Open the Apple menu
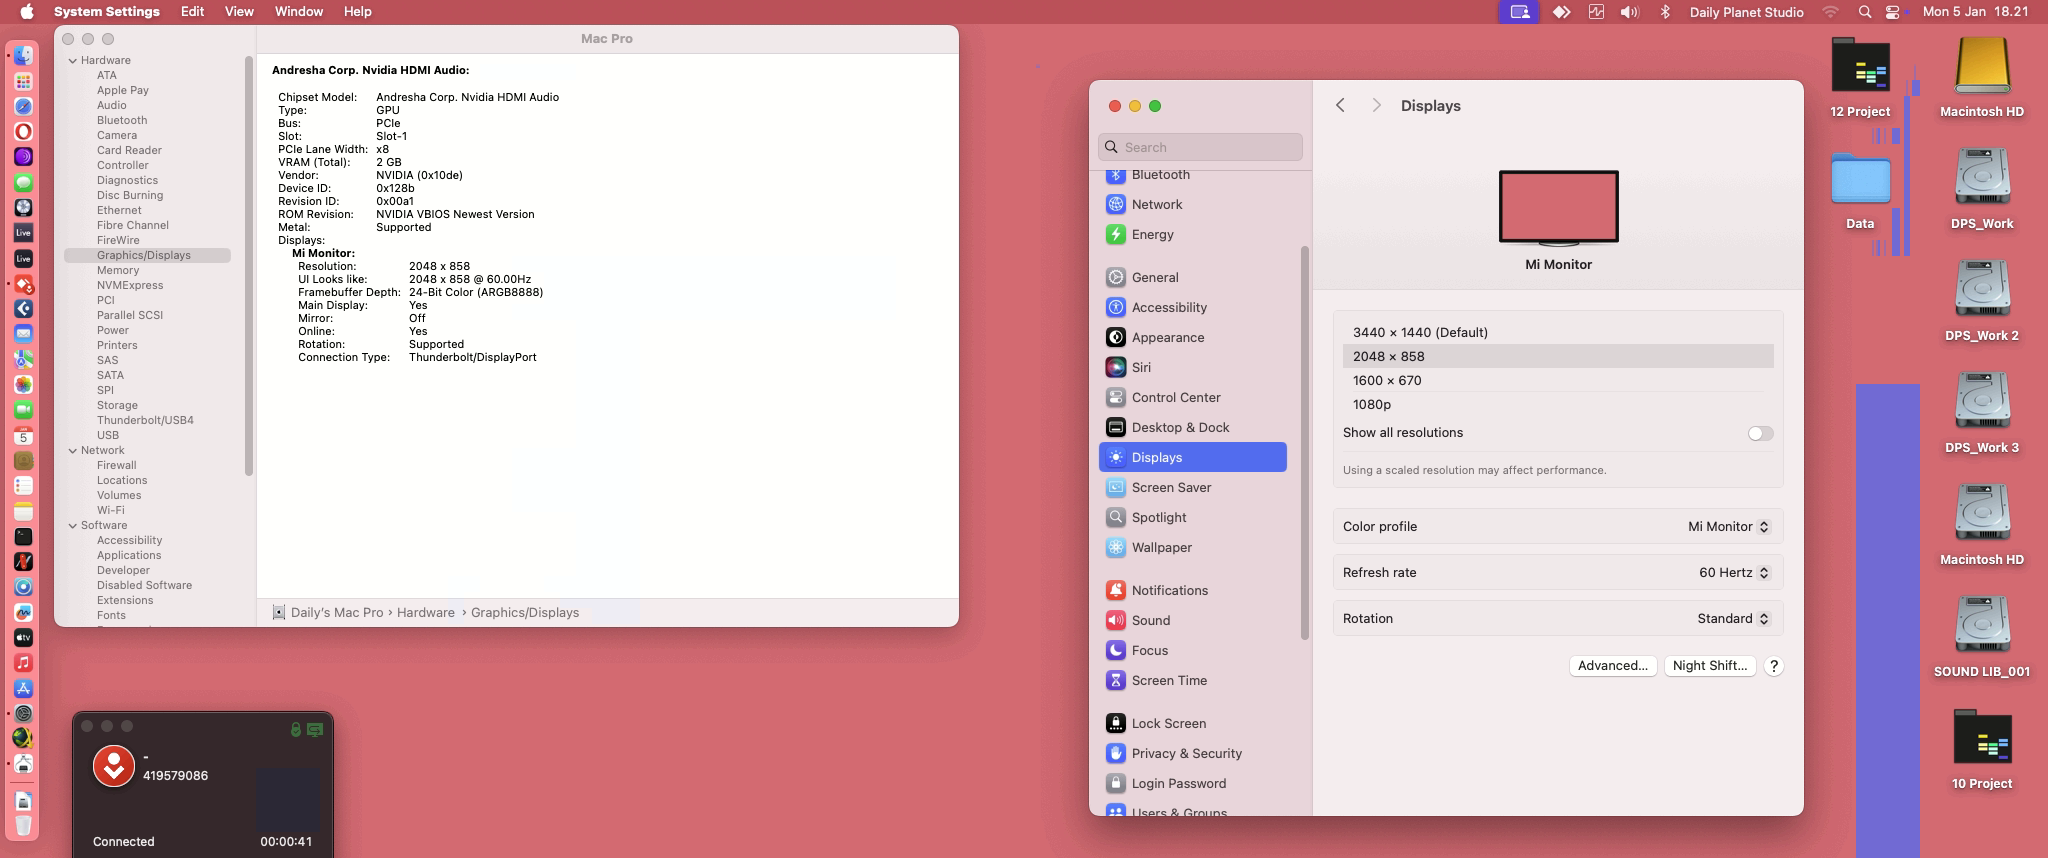Screen dimensions: 2048x858 27,12
